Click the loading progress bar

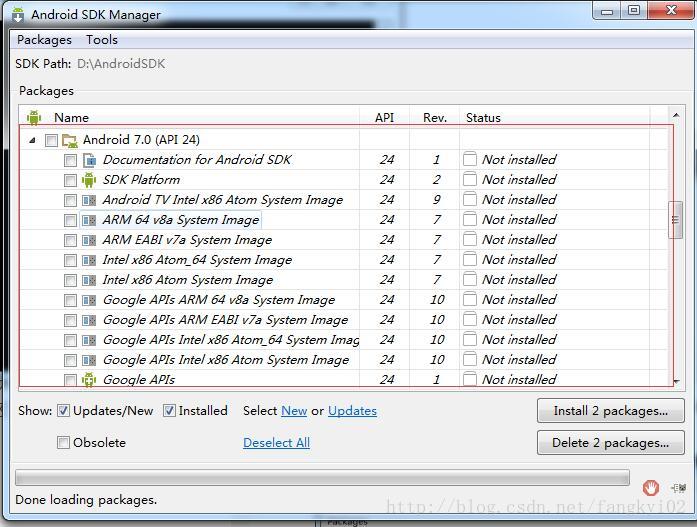point(322,478)
